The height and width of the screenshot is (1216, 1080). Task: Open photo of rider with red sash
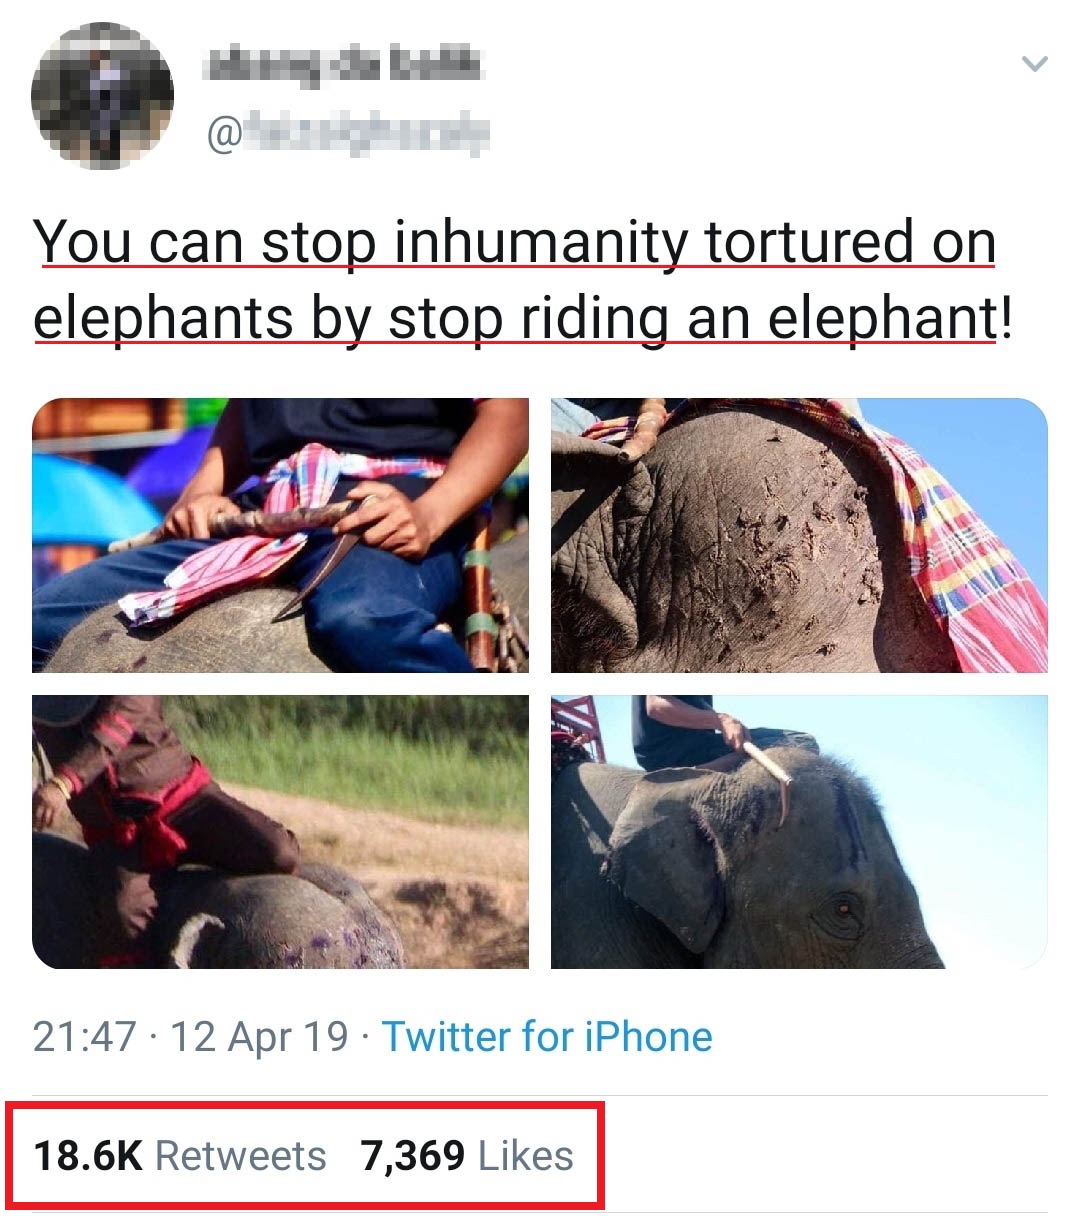[x=280, y=832]
